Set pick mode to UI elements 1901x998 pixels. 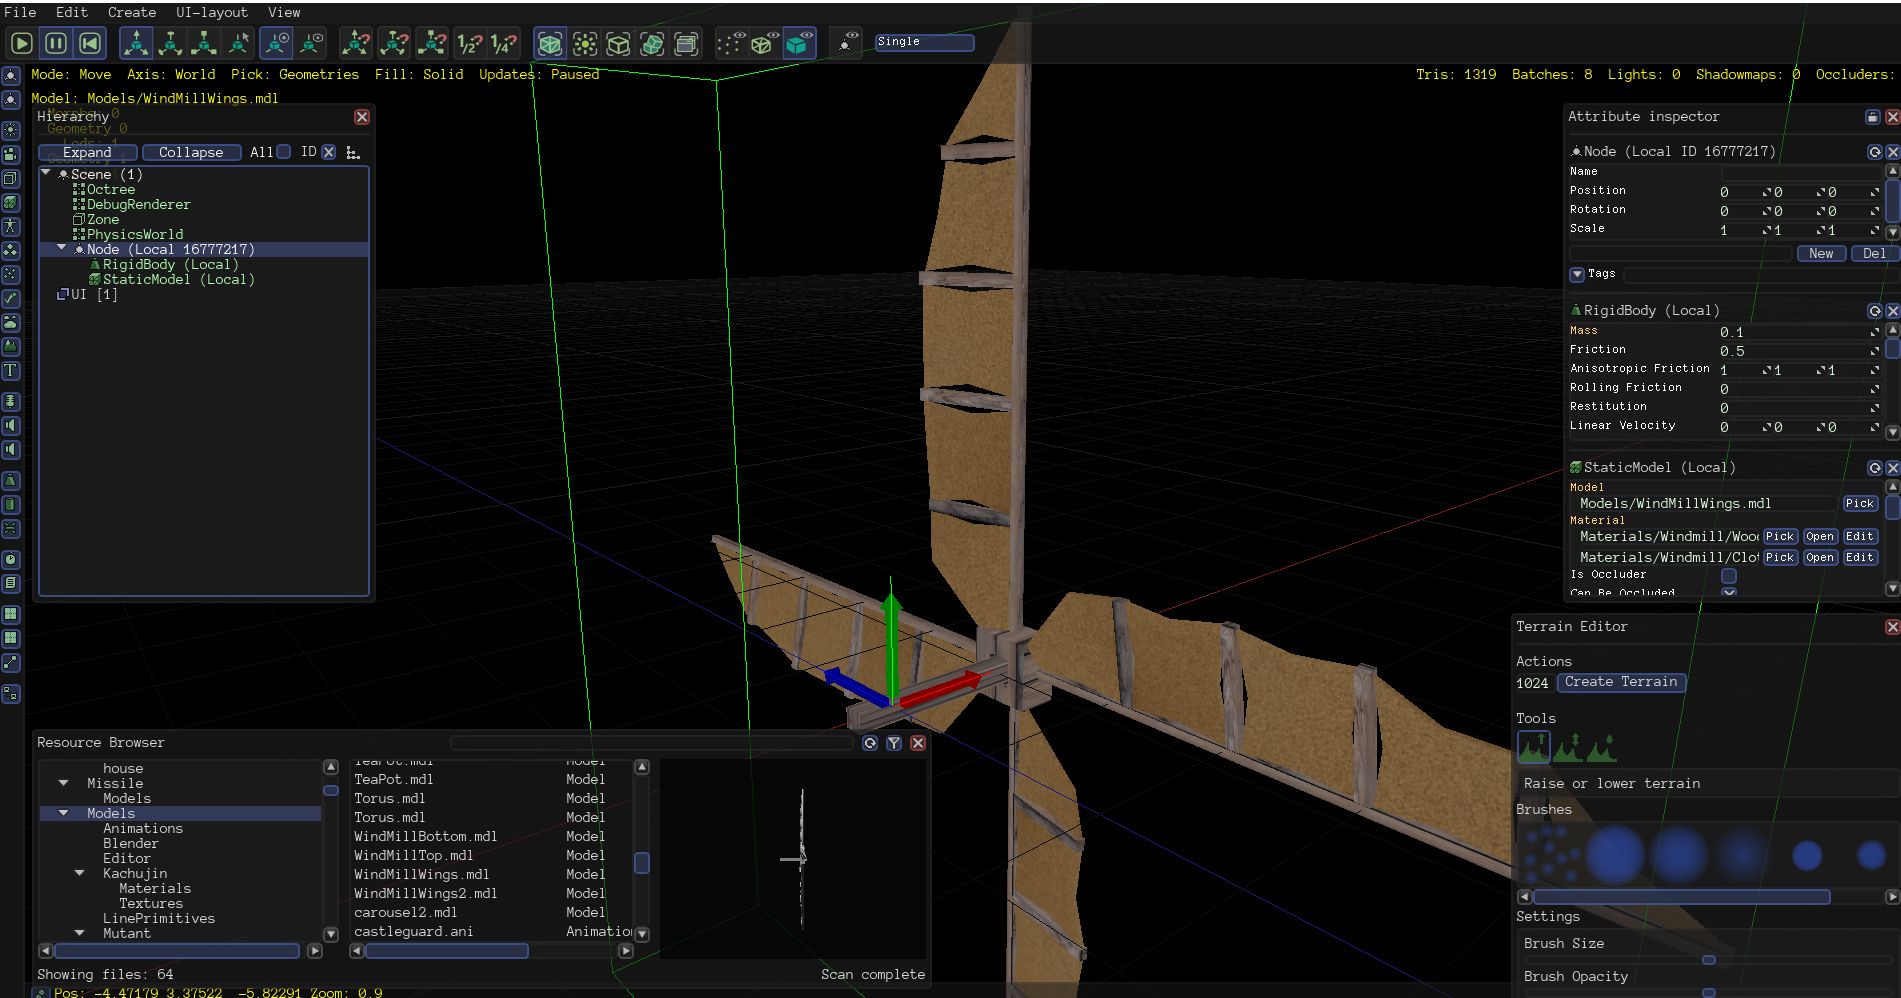pos(686,43)
